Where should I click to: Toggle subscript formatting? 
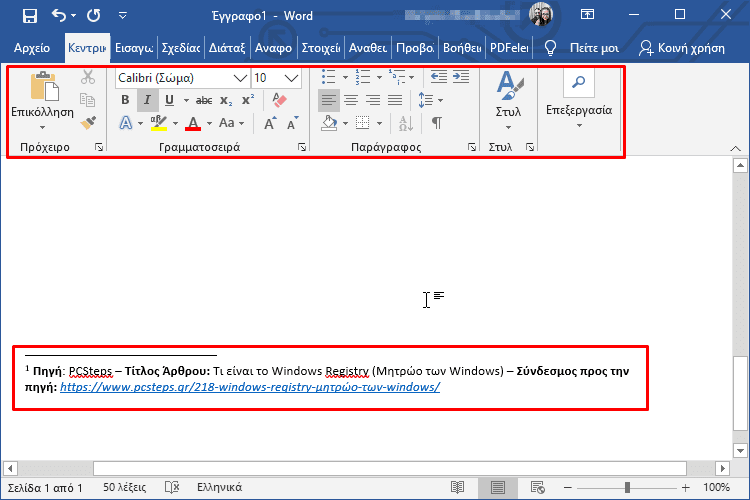(226, 100)
